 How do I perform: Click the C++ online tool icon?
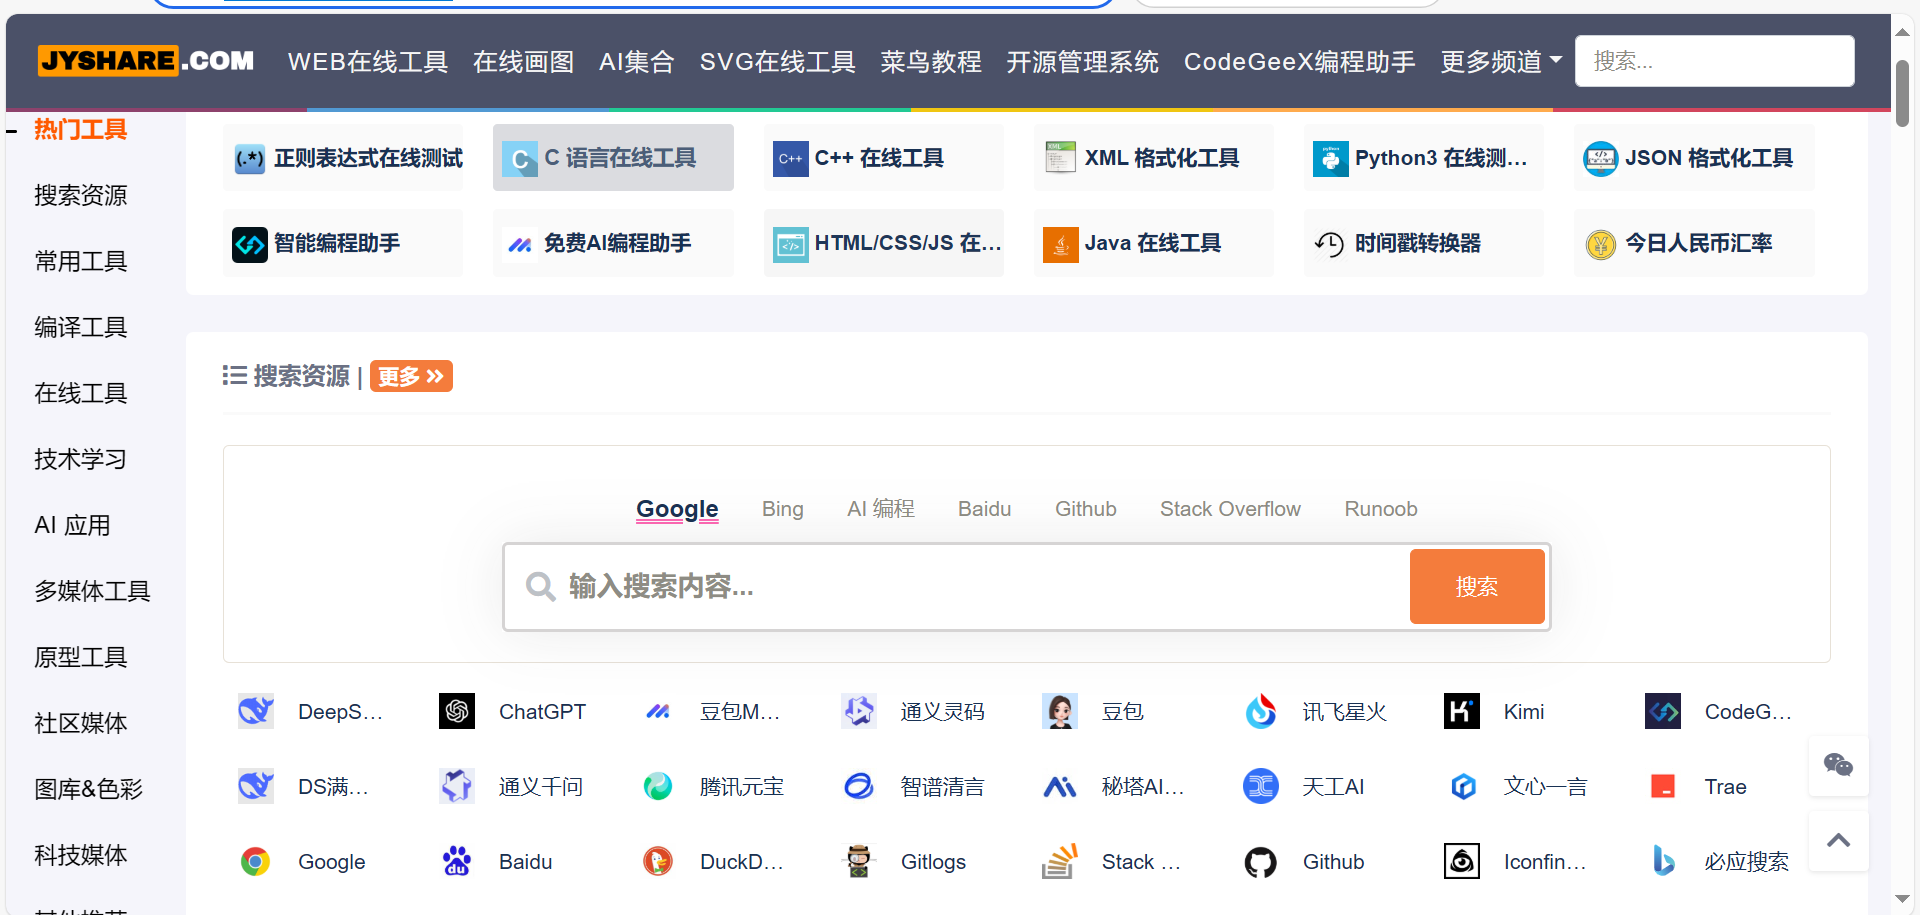point(790,158)
